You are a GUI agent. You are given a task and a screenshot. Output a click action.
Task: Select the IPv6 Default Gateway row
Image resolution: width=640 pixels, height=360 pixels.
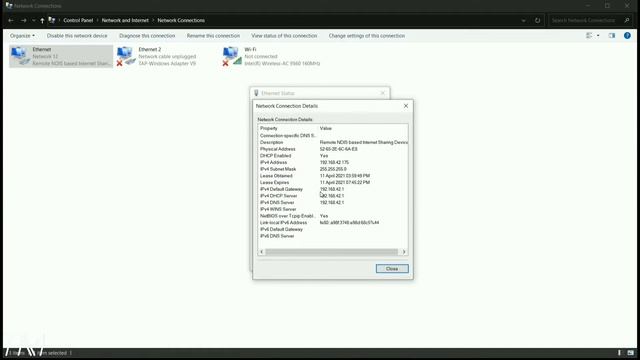[333, 229]
